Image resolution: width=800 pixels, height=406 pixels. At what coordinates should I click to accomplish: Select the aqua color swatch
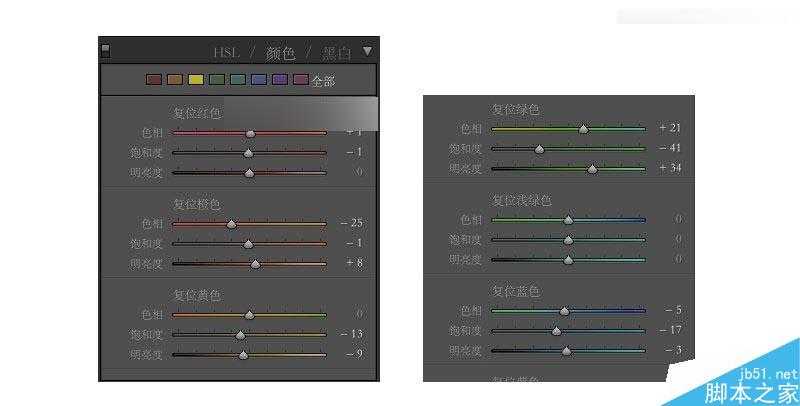click(x=238, y=79)
